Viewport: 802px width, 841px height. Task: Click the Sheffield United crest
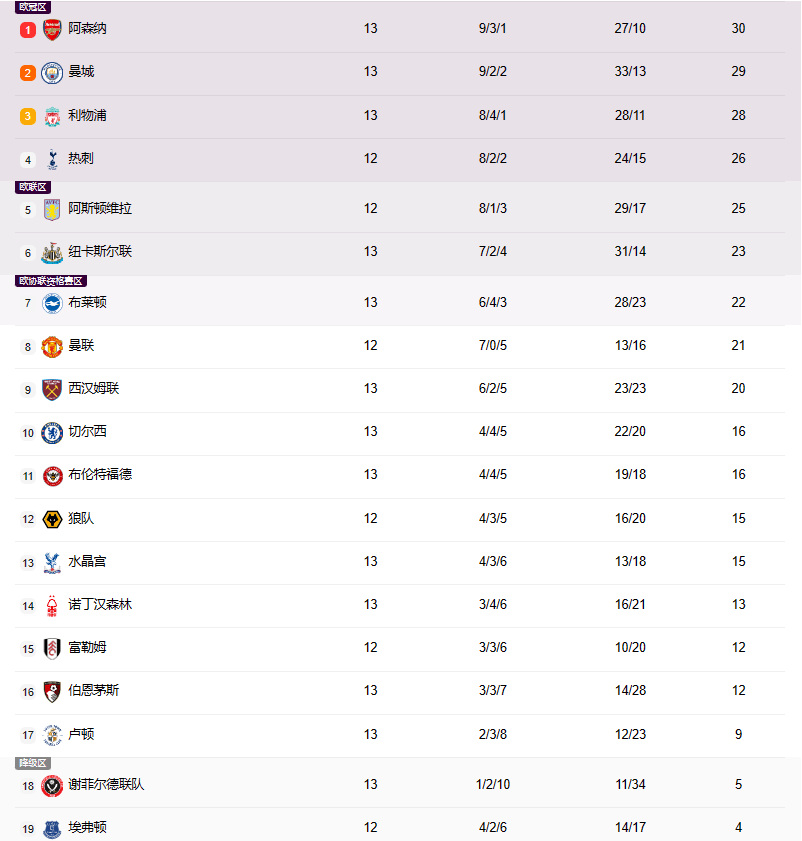pos(52,786)
